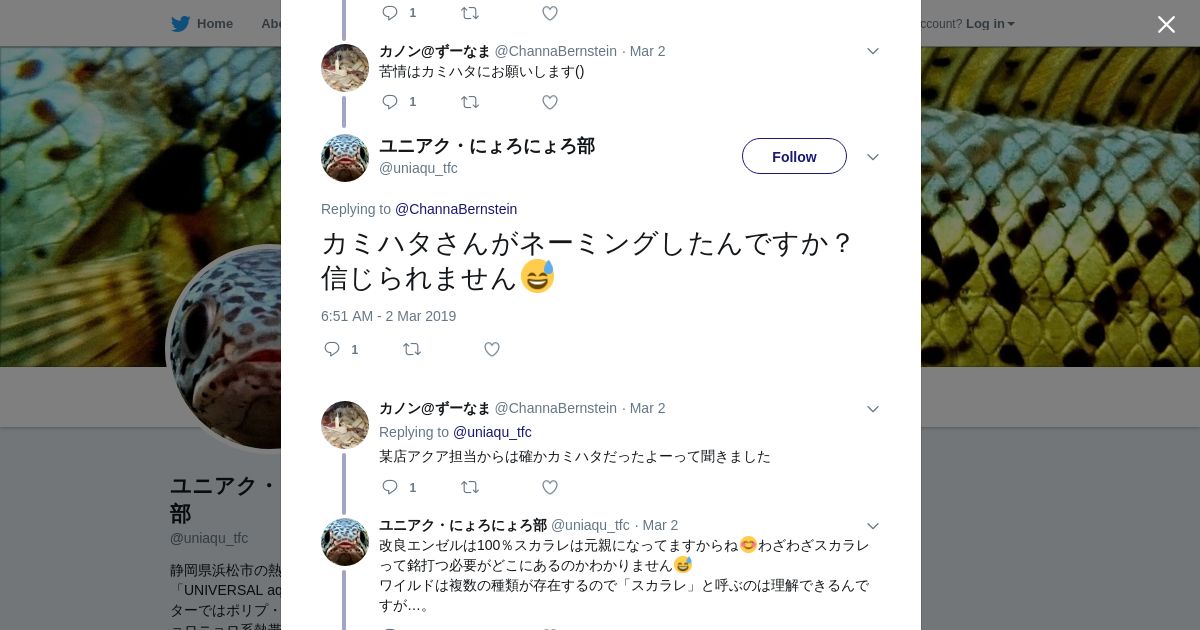Reply to the 苦情はカミハタ tweet
Screen dimensions: 1200x630
click(x=390, y=102)
